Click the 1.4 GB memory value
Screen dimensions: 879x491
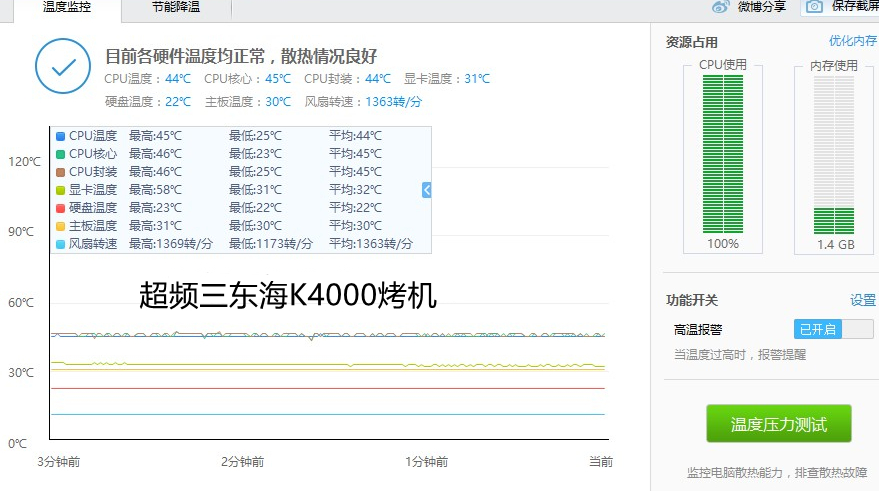[835, 244]
